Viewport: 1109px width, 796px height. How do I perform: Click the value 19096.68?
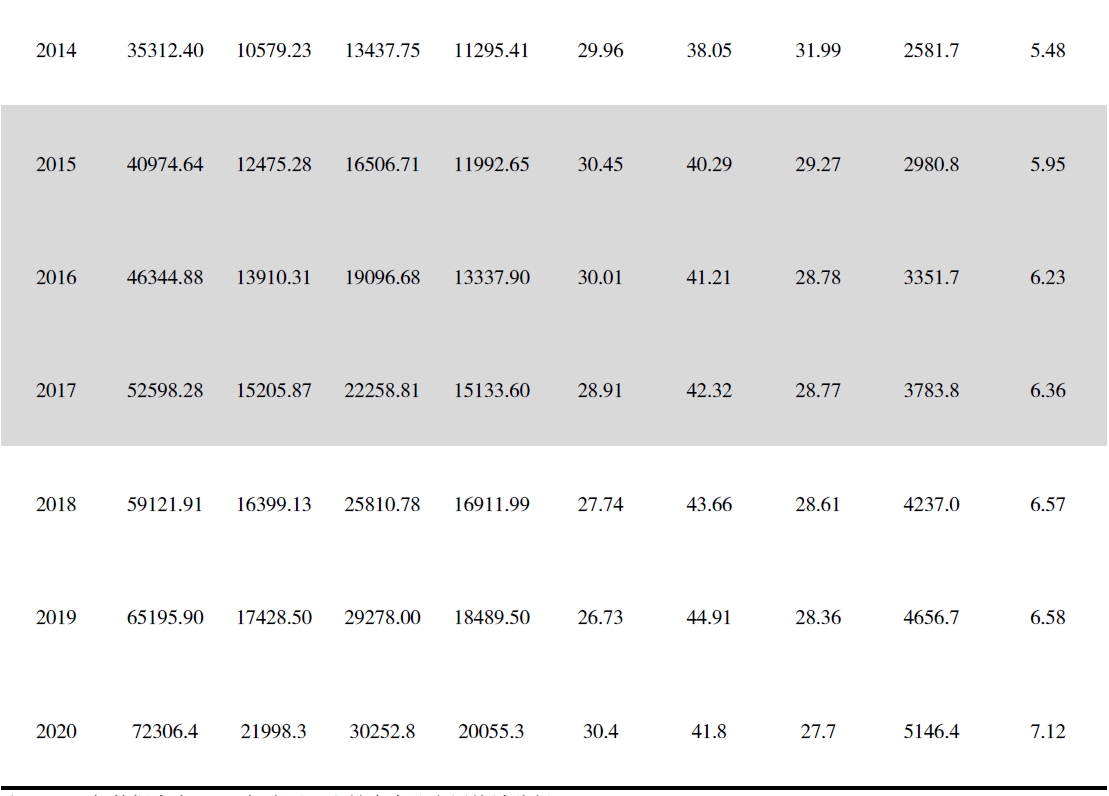pyautogui.click(x=382, y=277)
